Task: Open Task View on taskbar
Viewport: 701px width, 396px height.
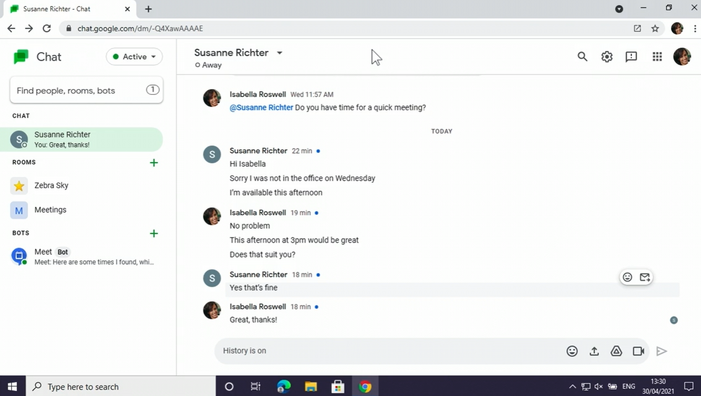Action: (x=255, y=387)
